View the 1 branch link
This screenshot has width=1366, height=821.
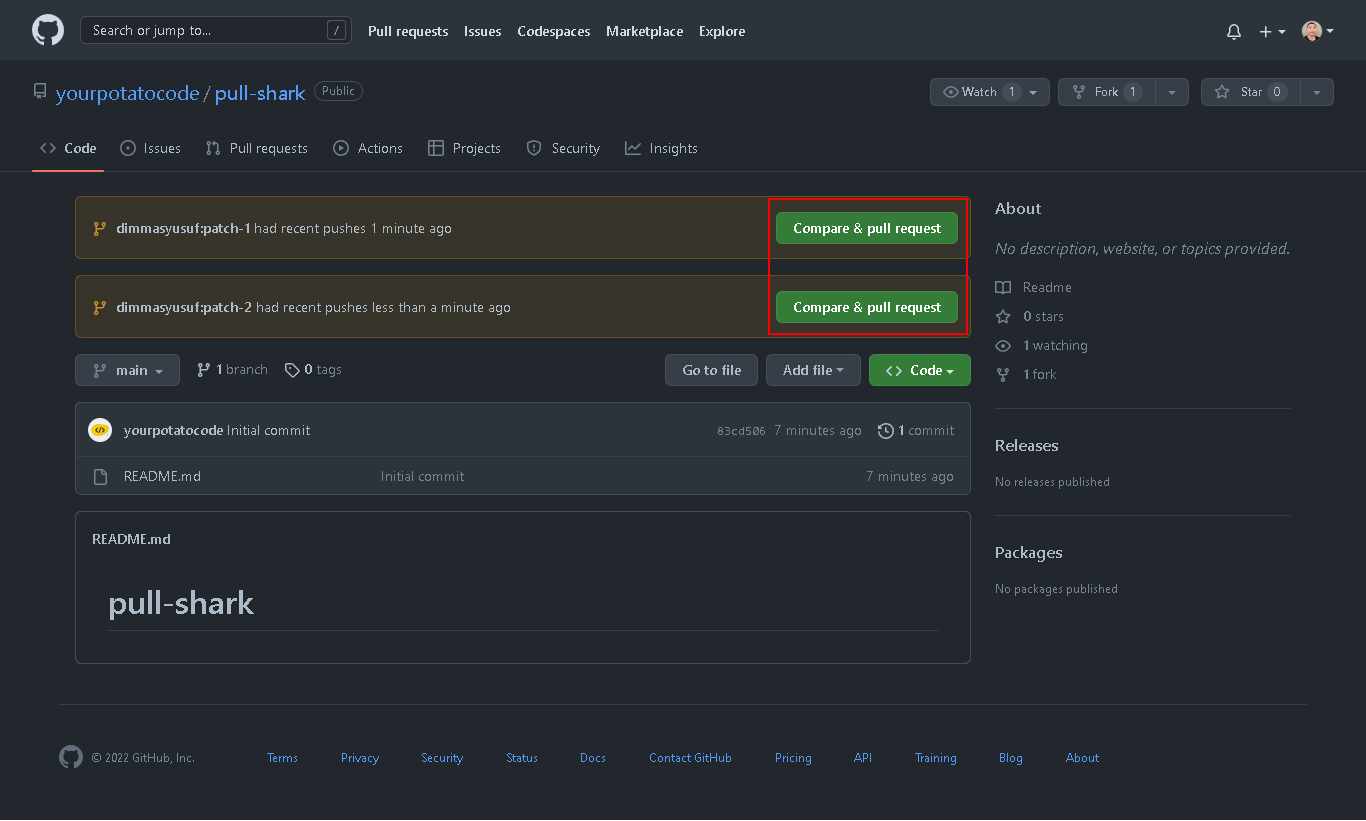232,370
